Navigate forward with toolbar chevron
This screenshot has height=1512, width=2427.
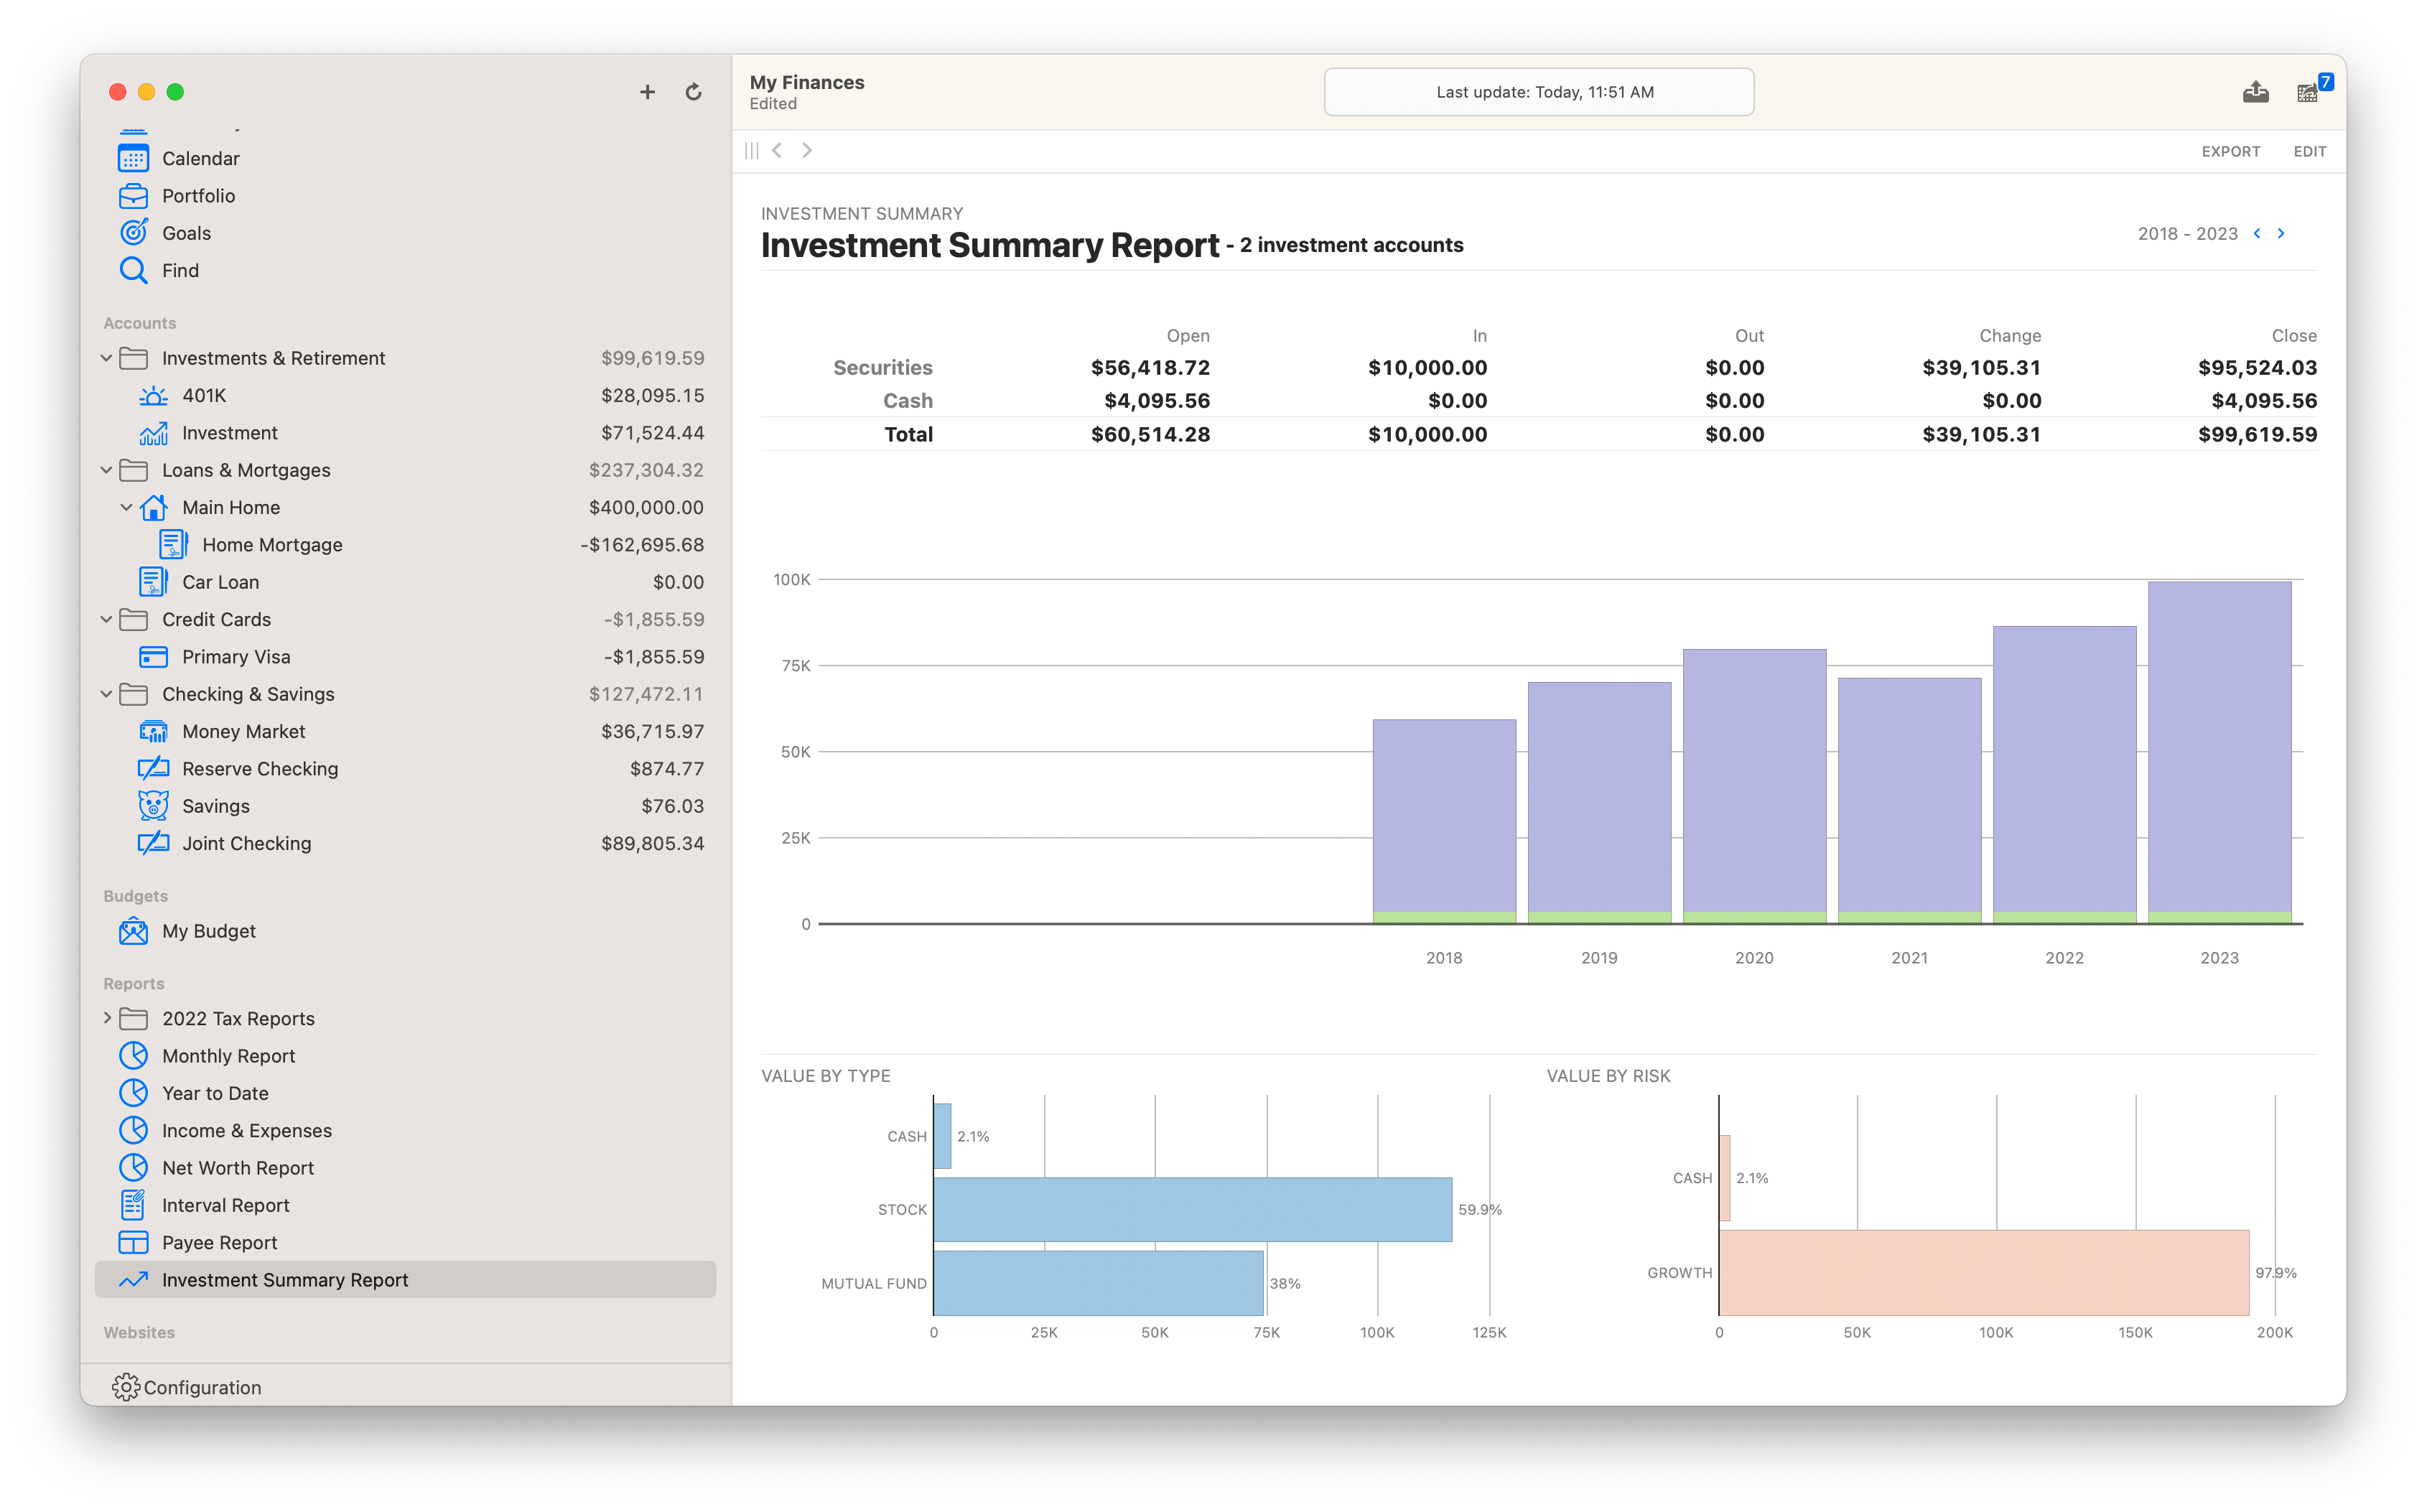coord(807,151)
